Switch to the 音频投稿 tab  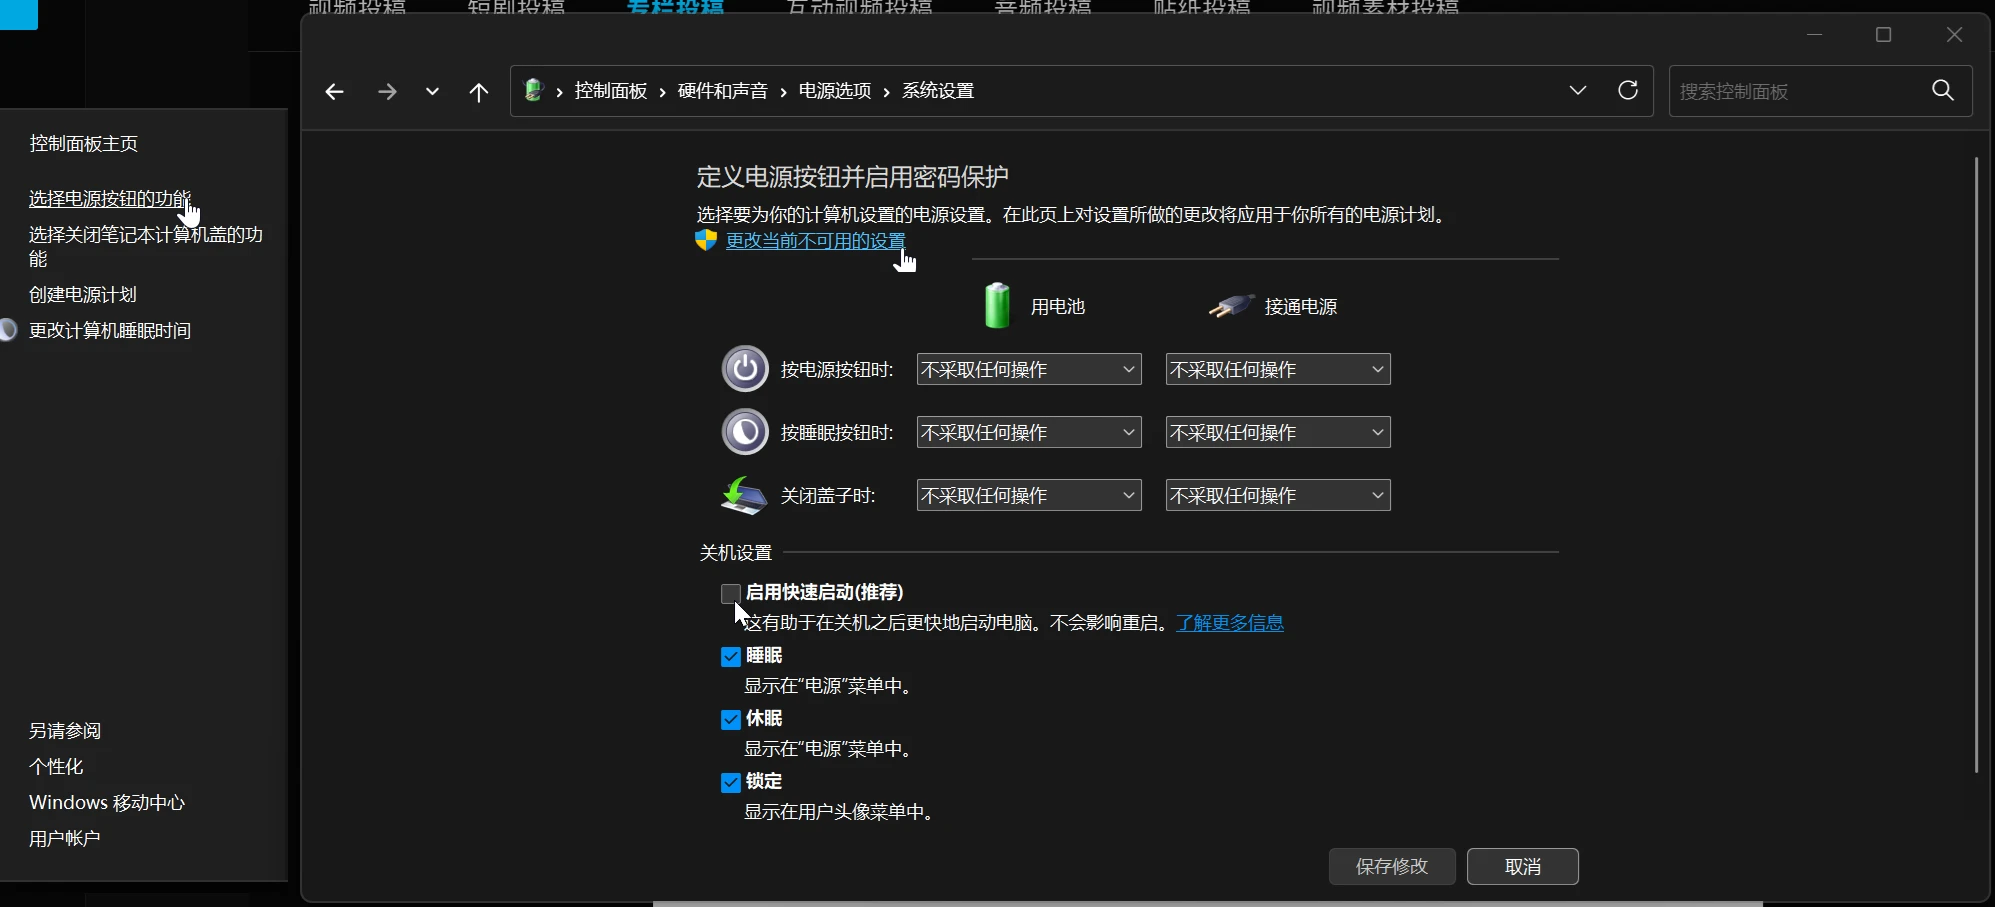[1044, 7]
